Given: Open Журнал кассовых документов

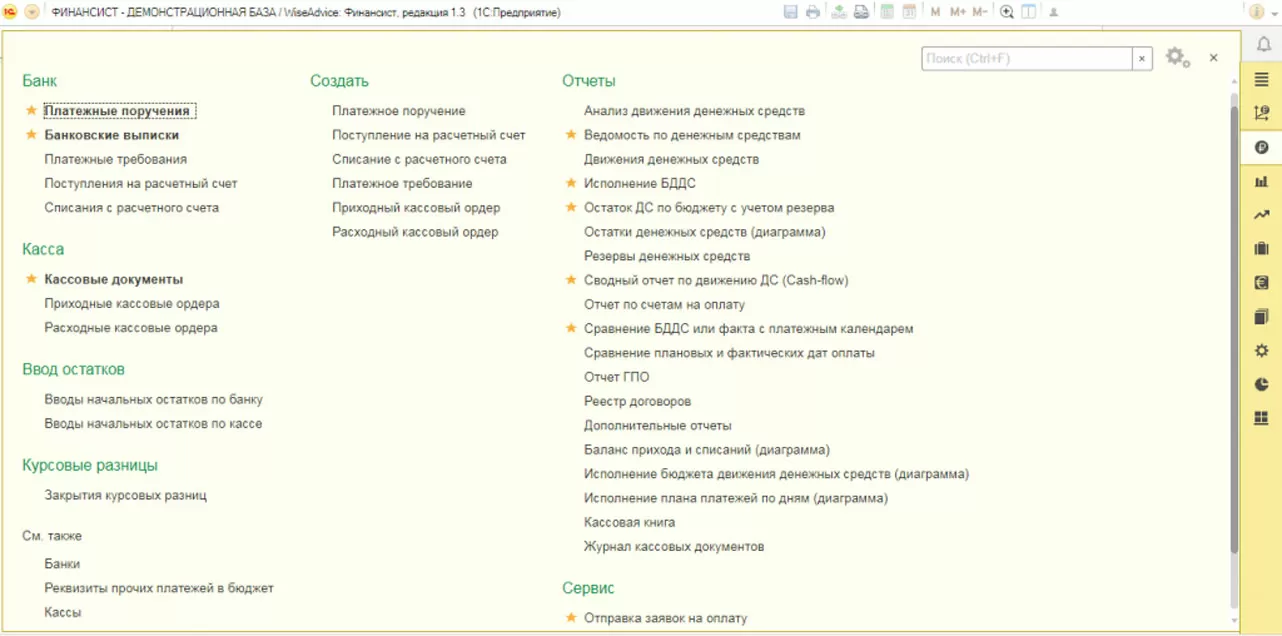Looking at the screenshot, I should click(674, 547).
